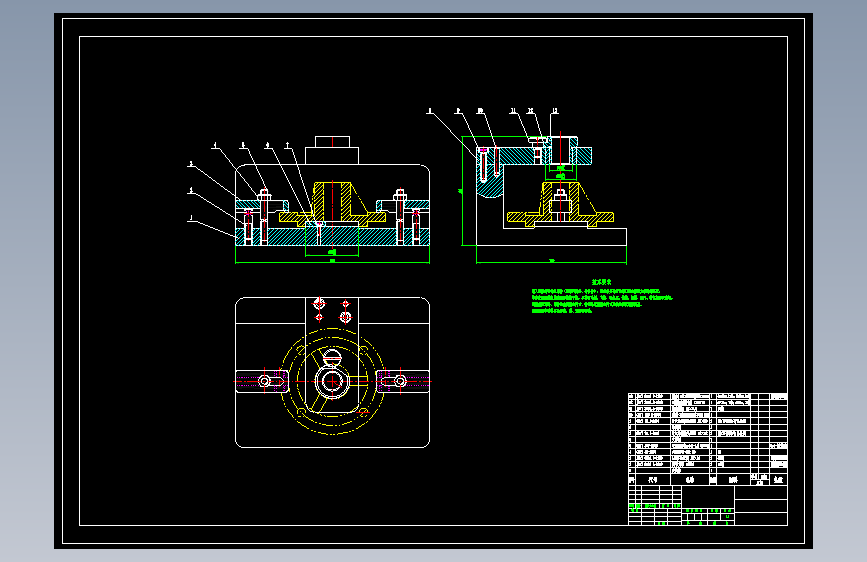
Task: Click the parts list table header row
Action: point(708,480)
